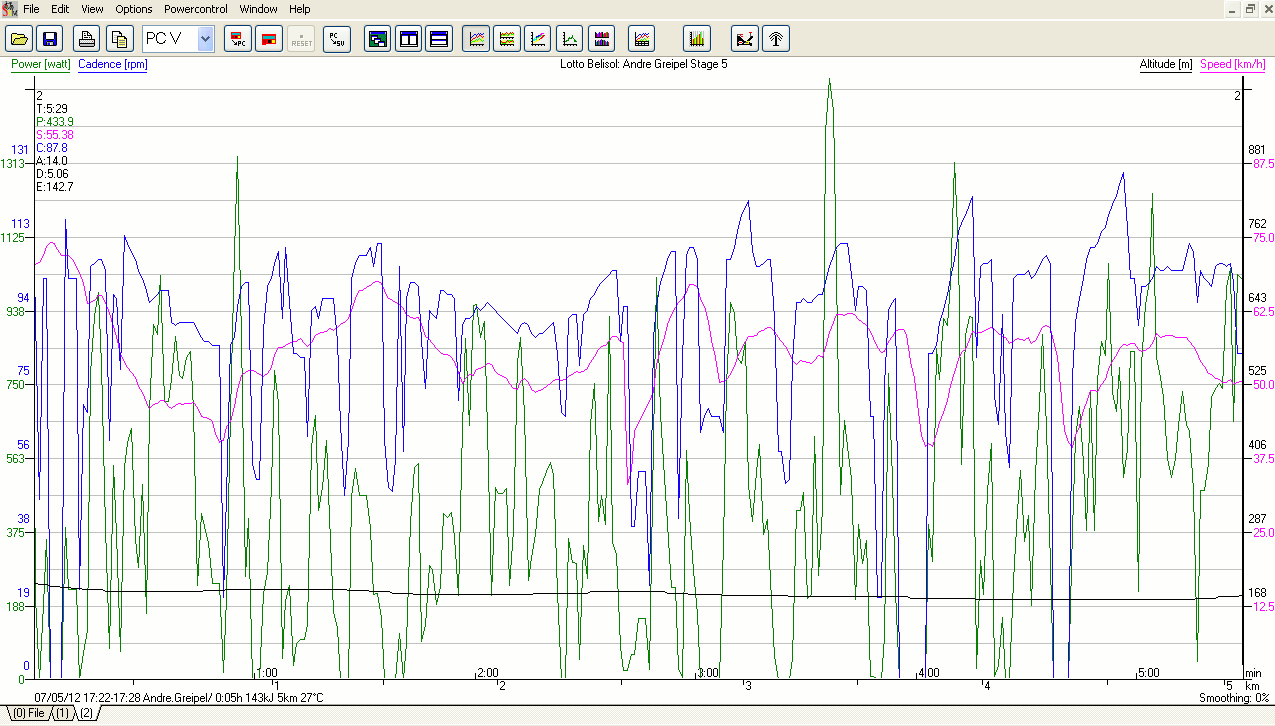This screenshot has height=726, width=1275.
Task: Click the download to PC device icon
Action: pos(238,39)
